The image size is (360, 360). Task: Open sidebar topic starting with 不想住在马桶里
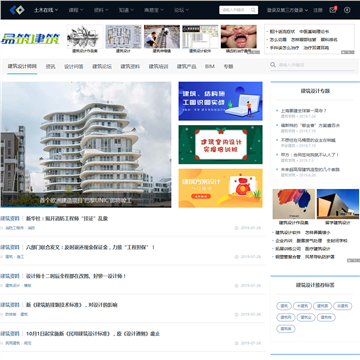[x=308, y=140]
